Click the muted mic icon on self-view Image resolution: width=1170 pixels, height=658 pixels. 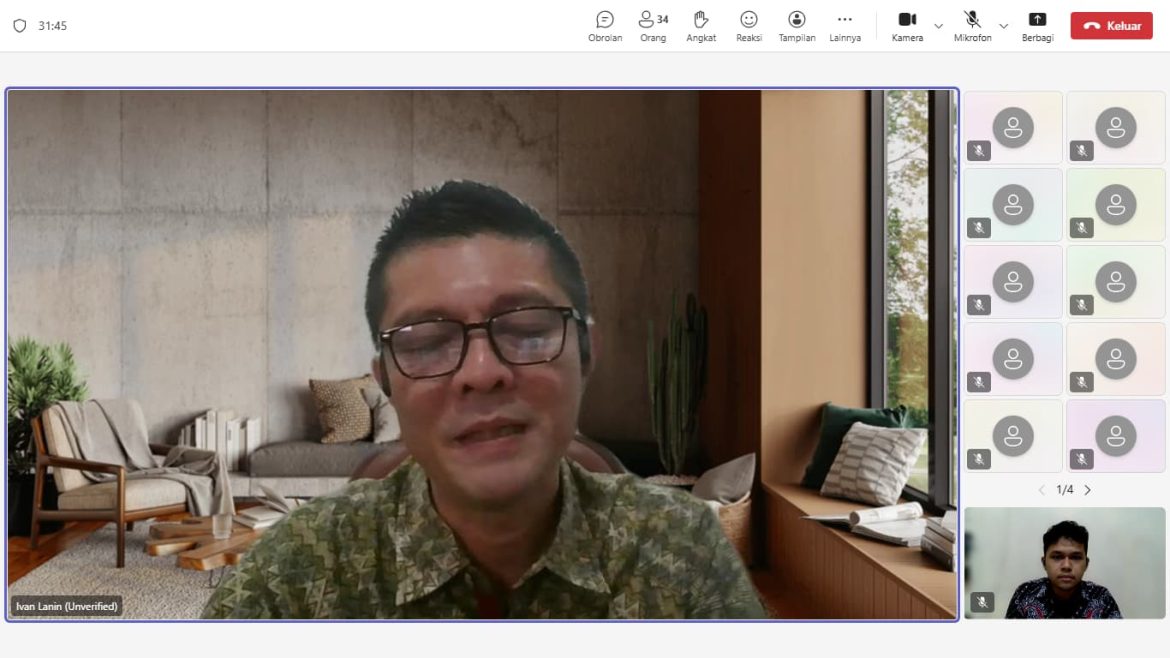point(982,602)
